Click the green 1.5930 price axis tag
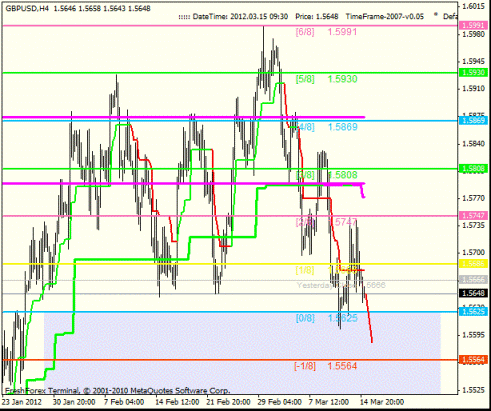491x411 pixels. [x=473, y=72]
